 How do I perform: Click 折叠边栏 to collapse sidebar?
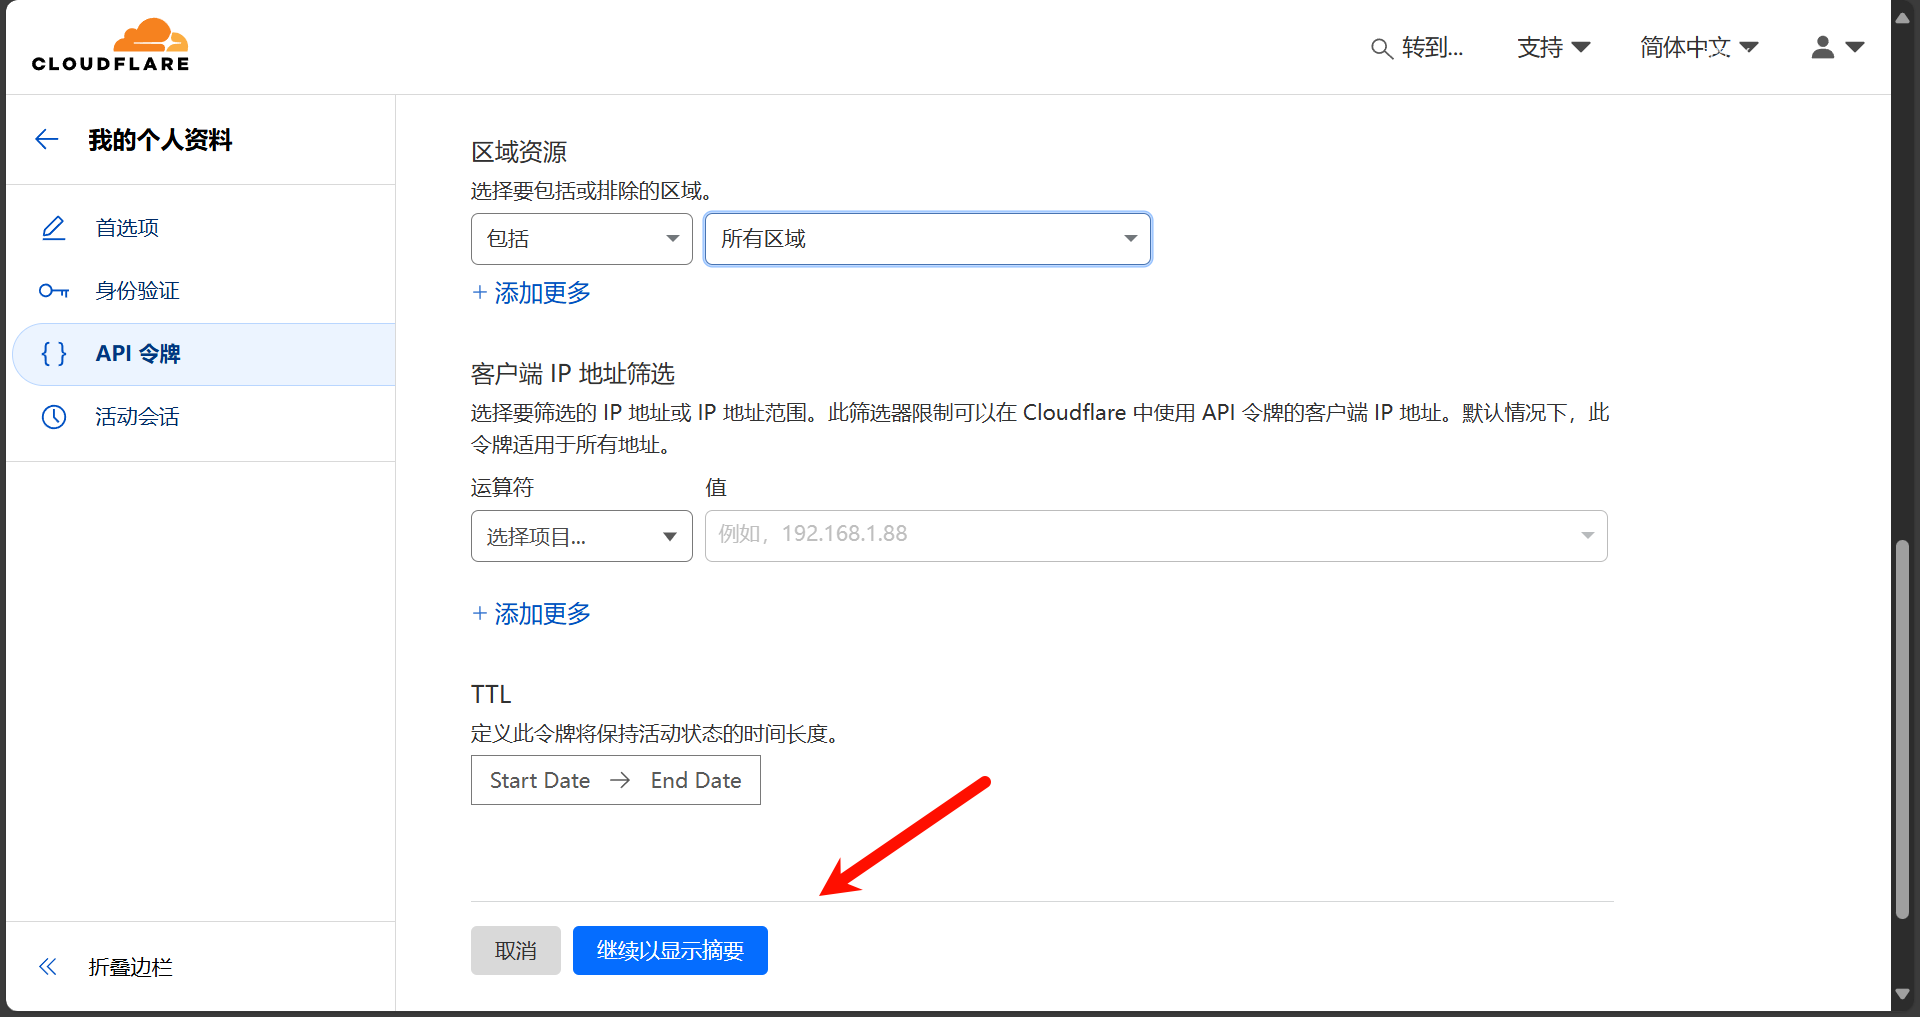pyautogui.click(x=130, y=967)
